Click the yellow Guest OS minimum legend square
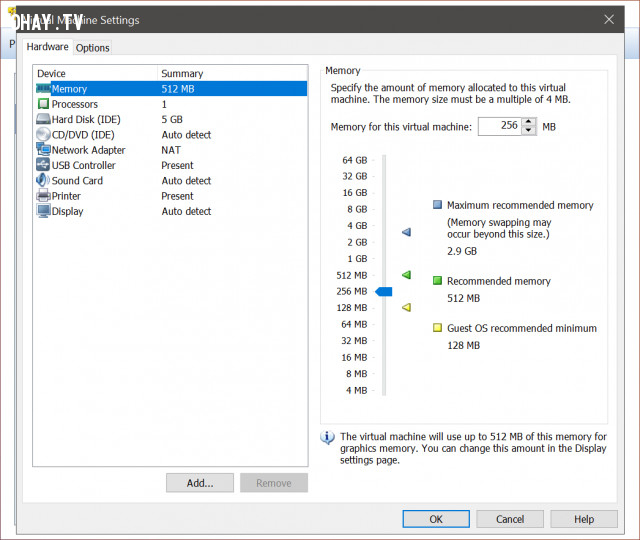The height and width of the screenshot is (540, 640). [437, 327]
